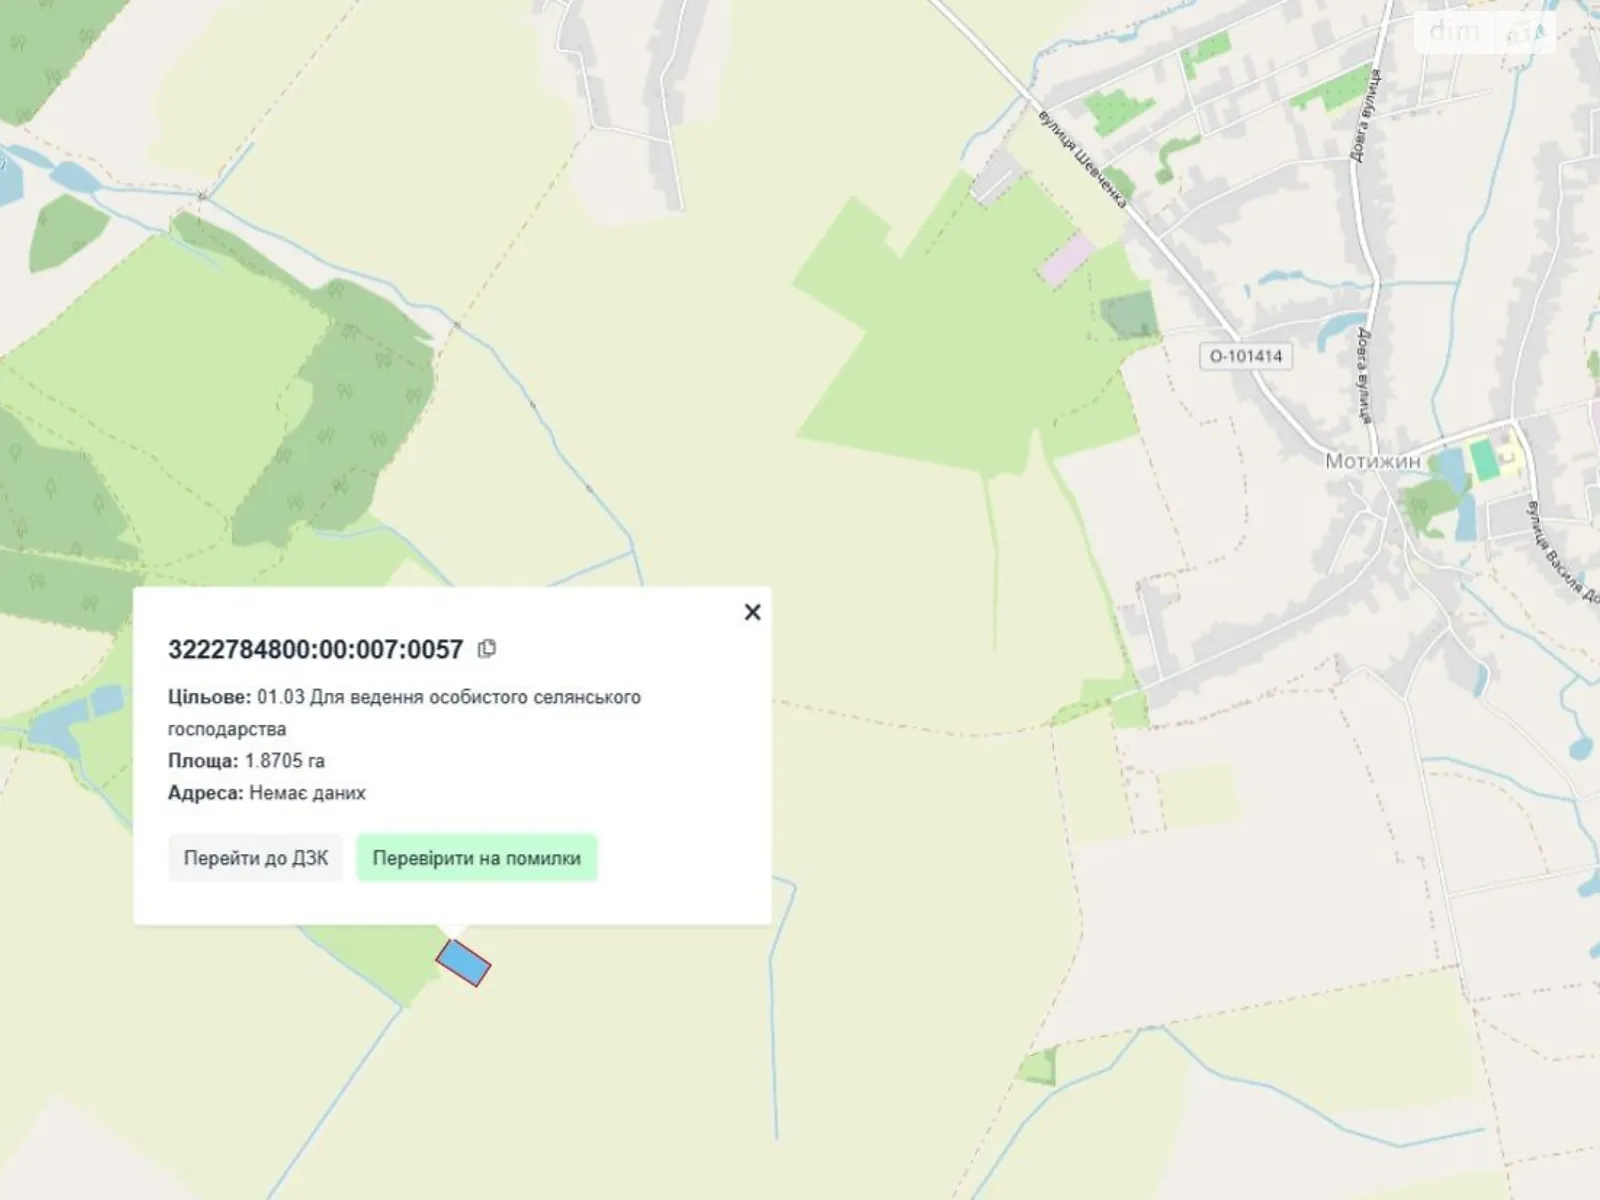This screenshot has width=1600, height=1200.
Task: Click the cadastral number 3222784800:00:007:0057
Action: point(315,650)
